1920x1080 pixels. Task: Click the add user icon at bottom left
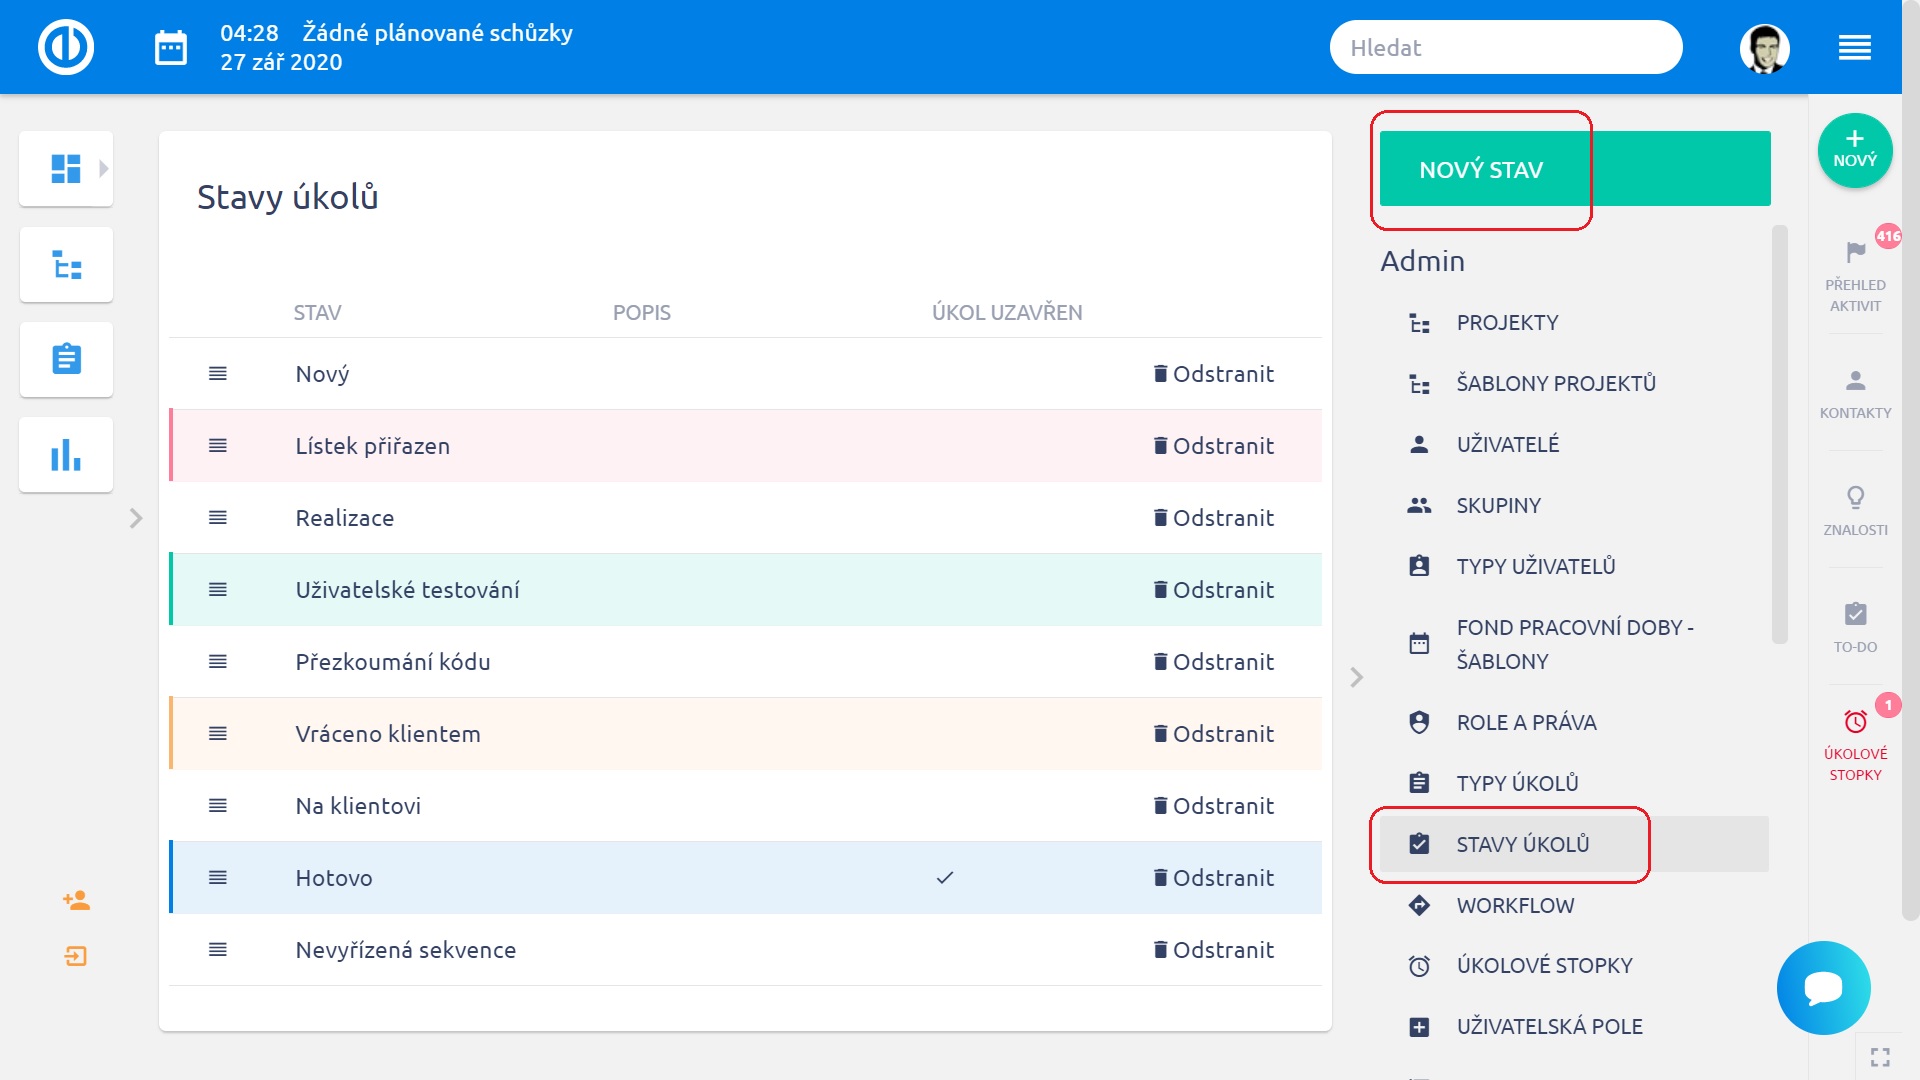coord(76,900)
